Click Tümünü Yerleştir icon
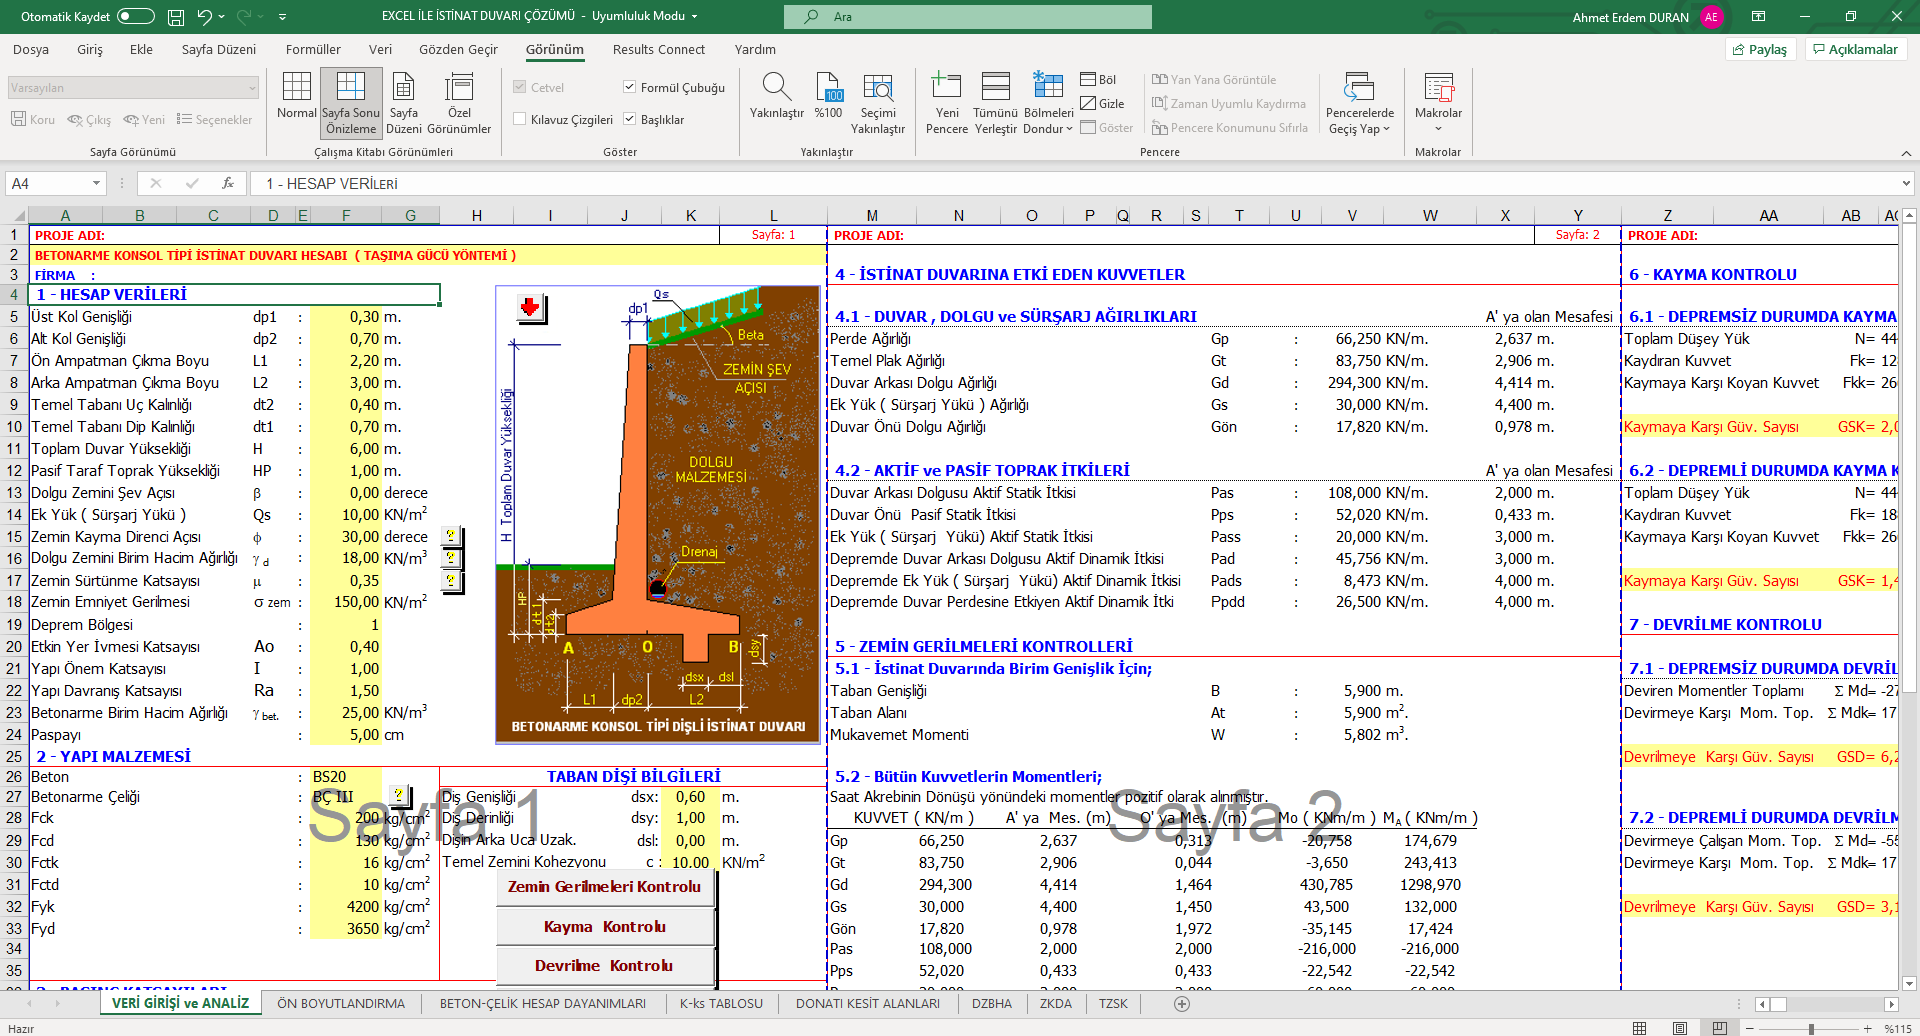This screenshot has width=1920, height=1036. 995,88
